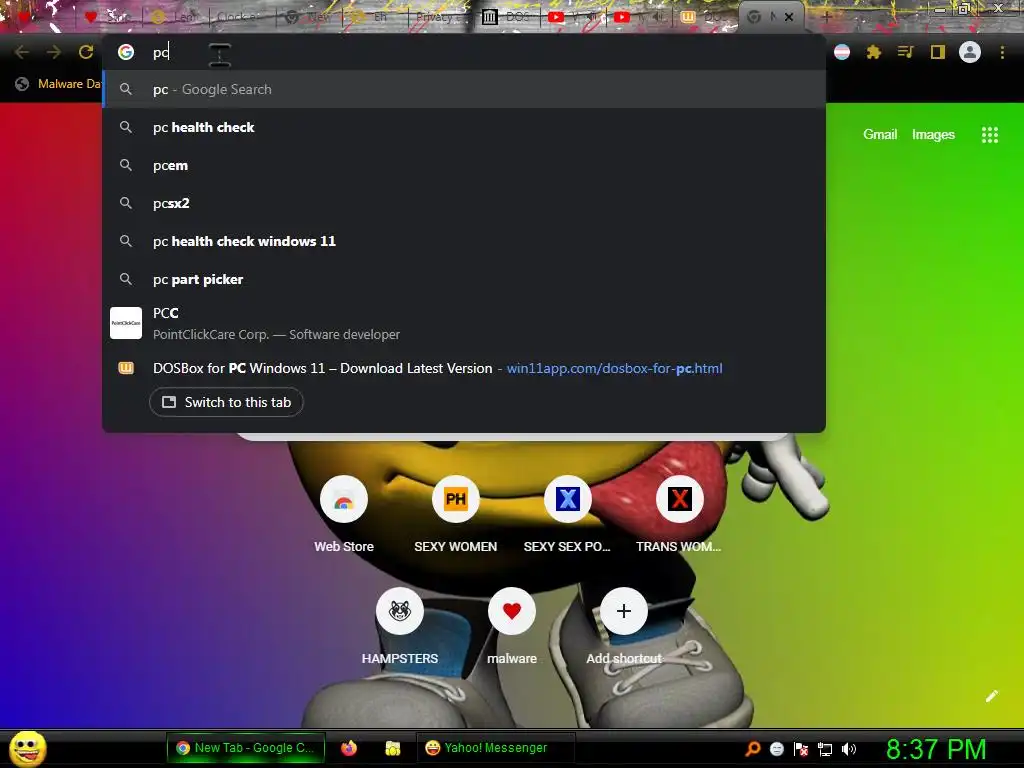Select the PCC PointClickCare suggestion
Viewport: 1024px width, 768px height.
(464, 323)
